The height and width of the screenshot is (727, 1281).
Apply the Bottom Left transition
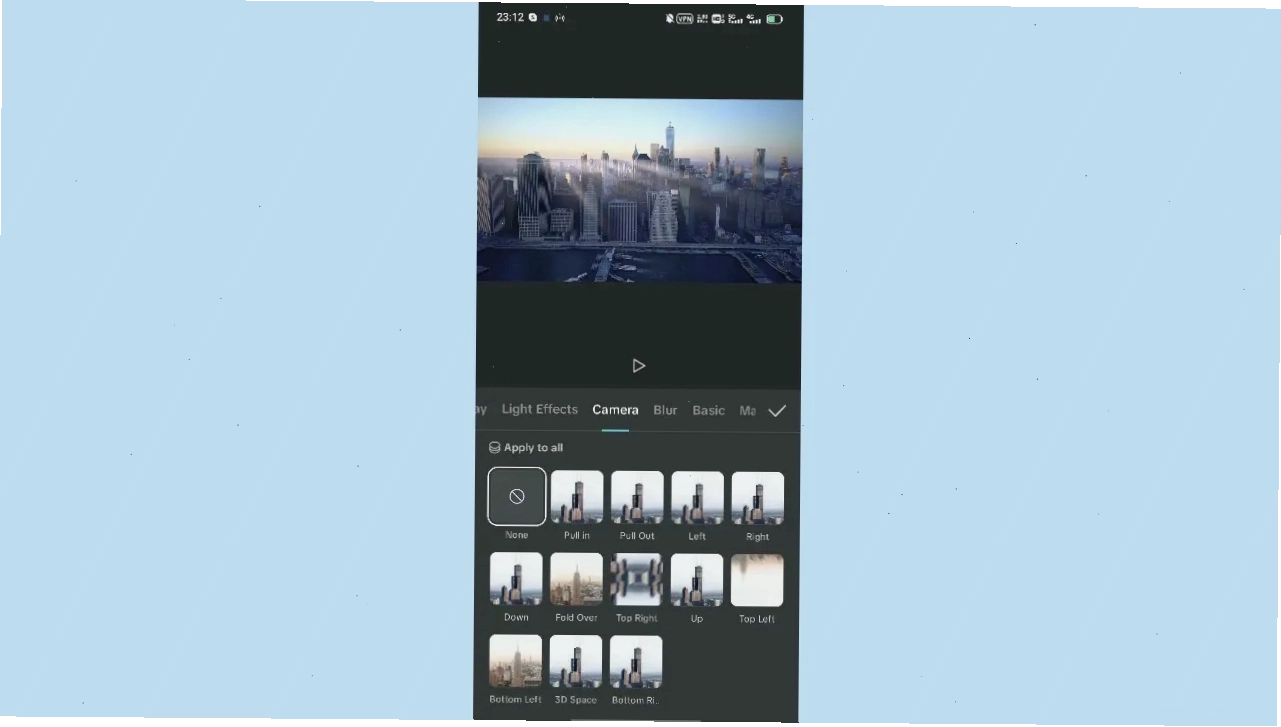[x=515, y=661]
